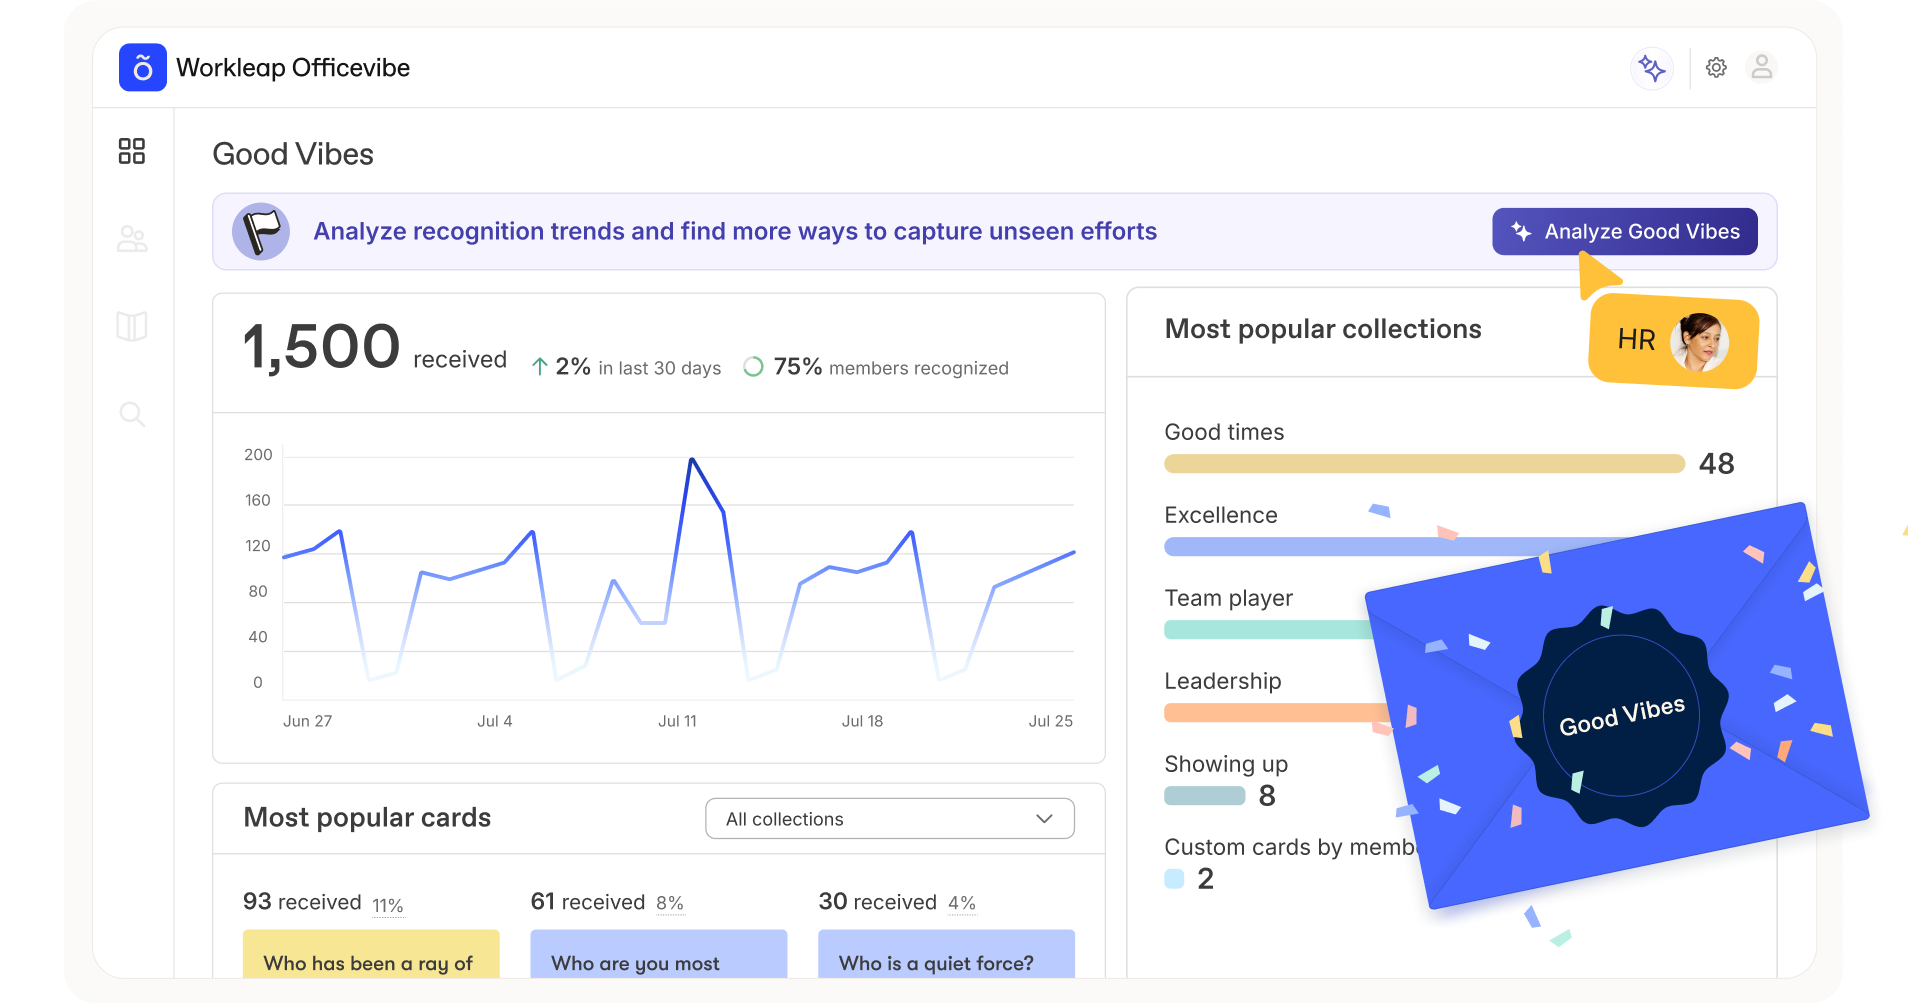Click the Jul 11 peak on chart
1908x1003 pixels.
click(x=691, y=460)
